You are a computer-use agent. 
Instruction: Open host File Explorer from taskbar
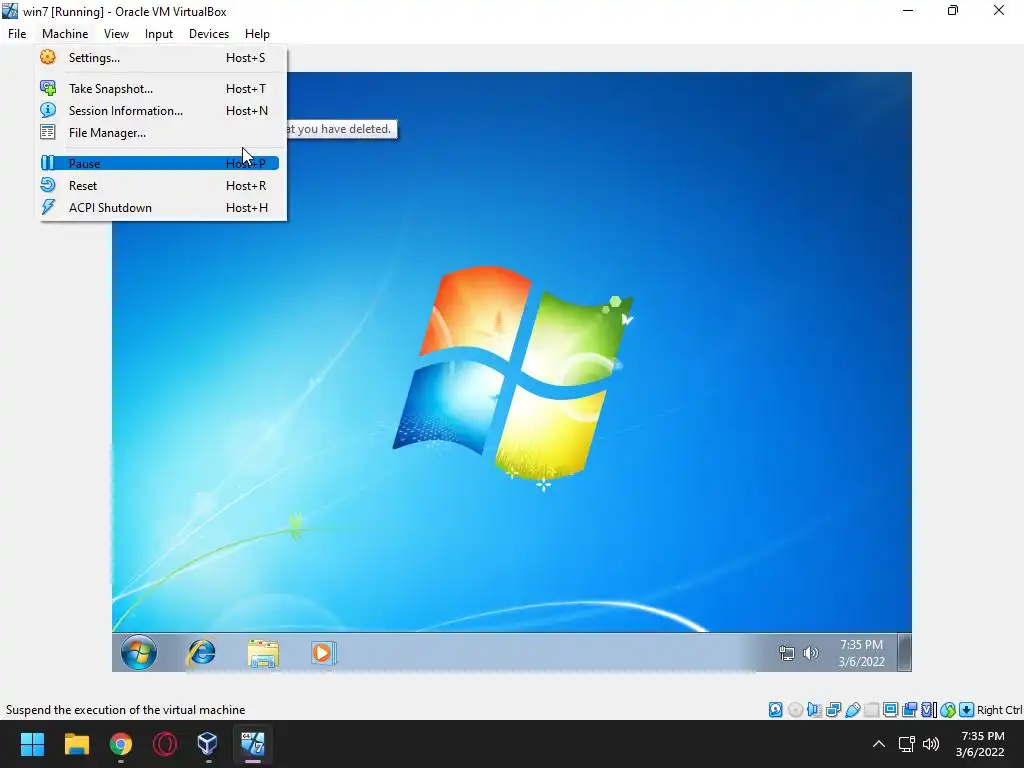pos(76,744)
